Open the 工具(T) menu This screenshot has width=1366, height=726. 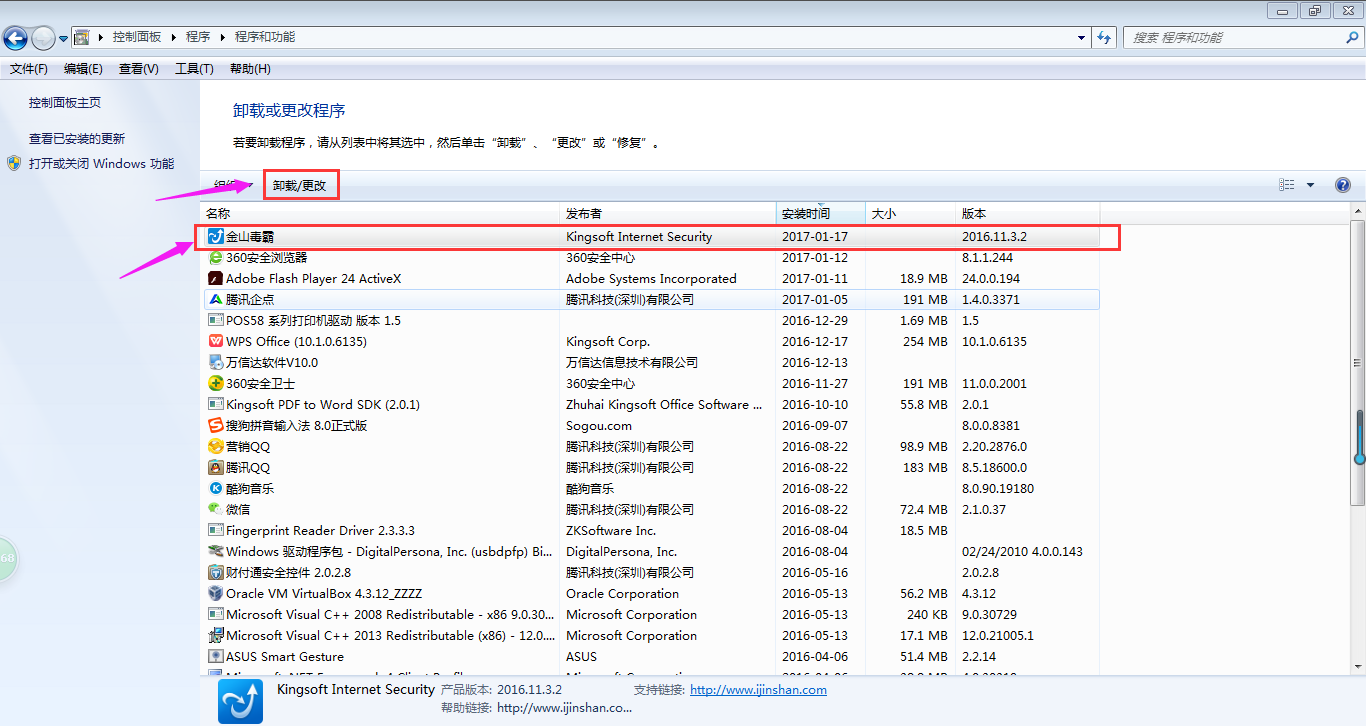pos(194,69)
